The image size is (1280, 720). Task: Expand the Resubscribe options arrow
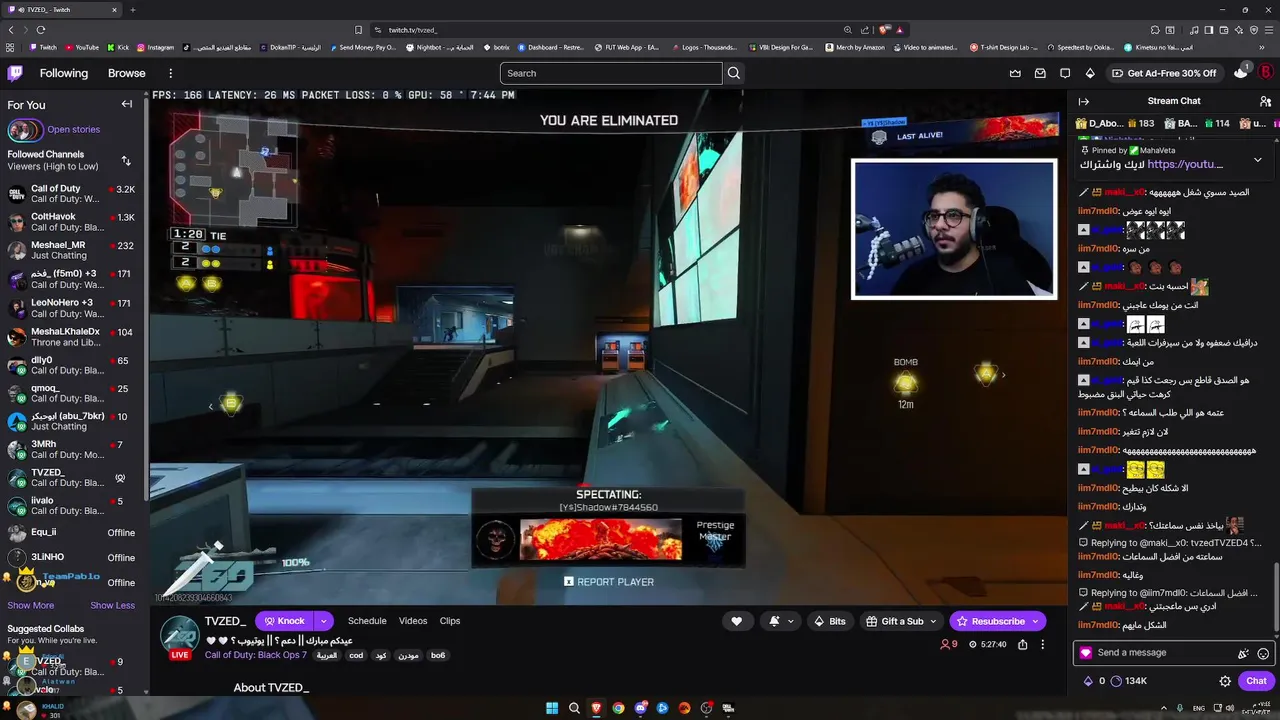(x=1035, y=621)
